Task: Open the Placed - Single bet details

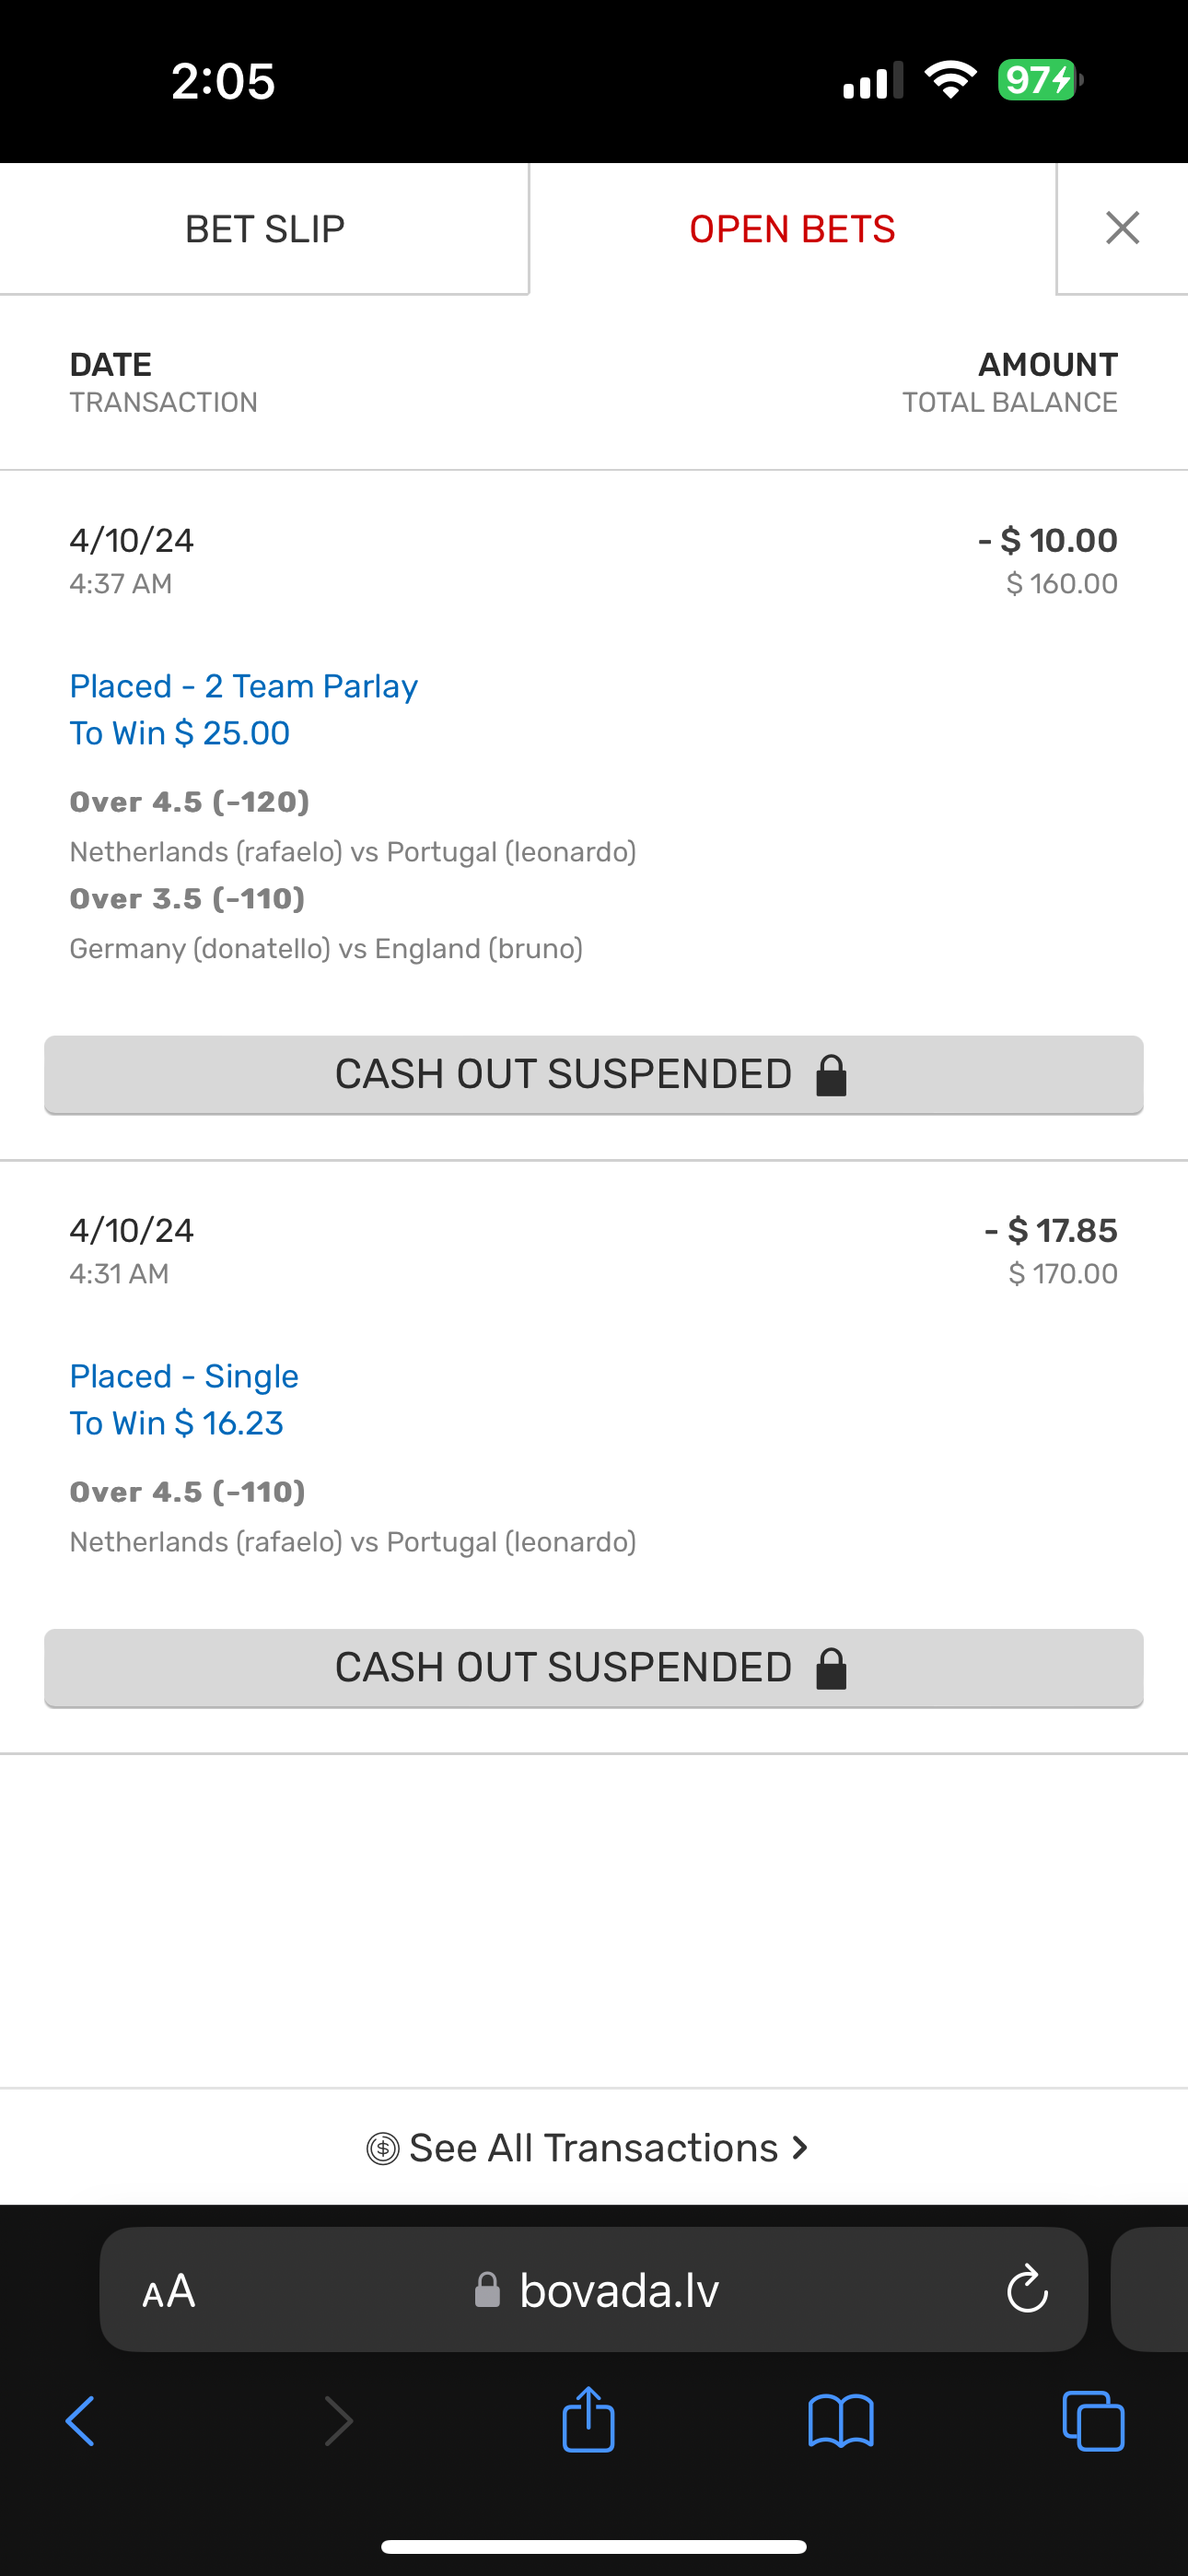Action: [184, 1376]
